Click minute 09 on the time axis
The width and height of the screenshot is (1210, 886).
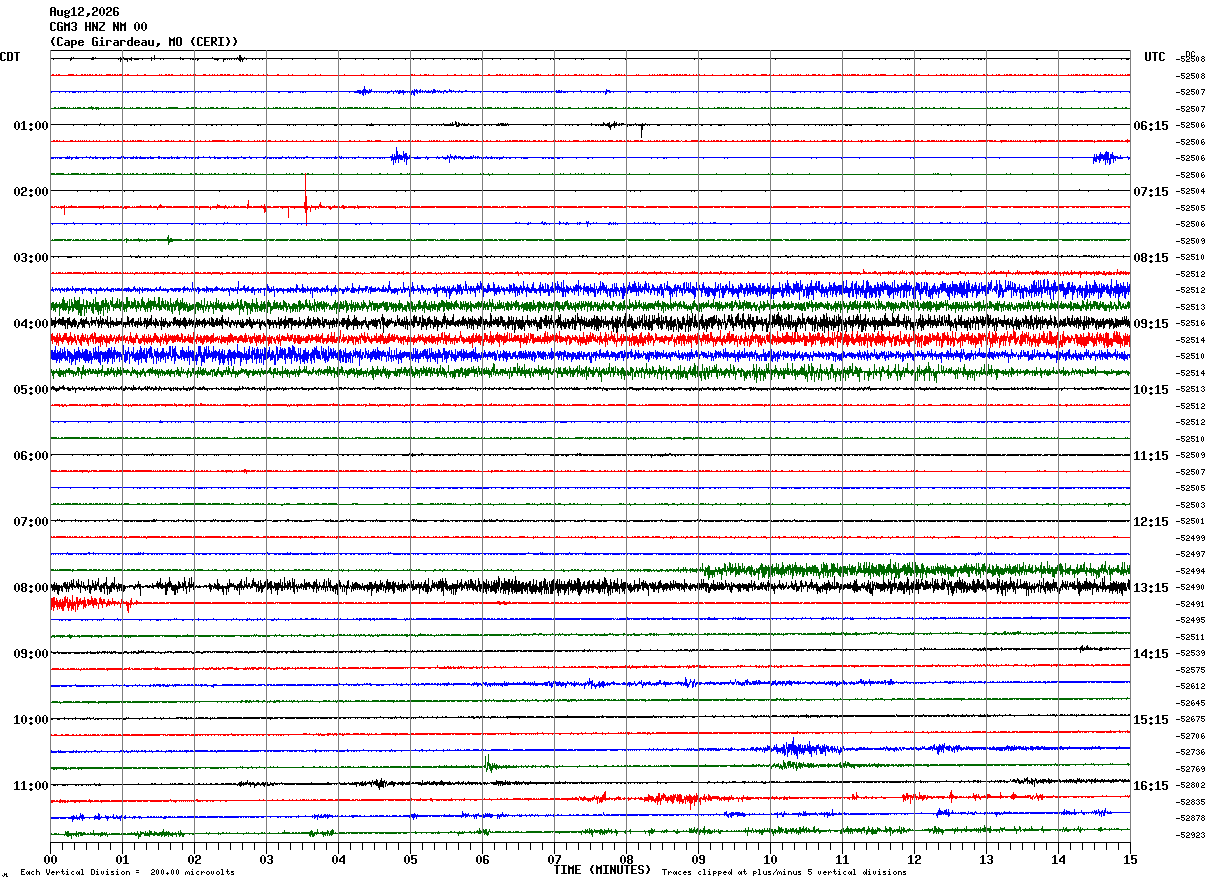point(698,859)
